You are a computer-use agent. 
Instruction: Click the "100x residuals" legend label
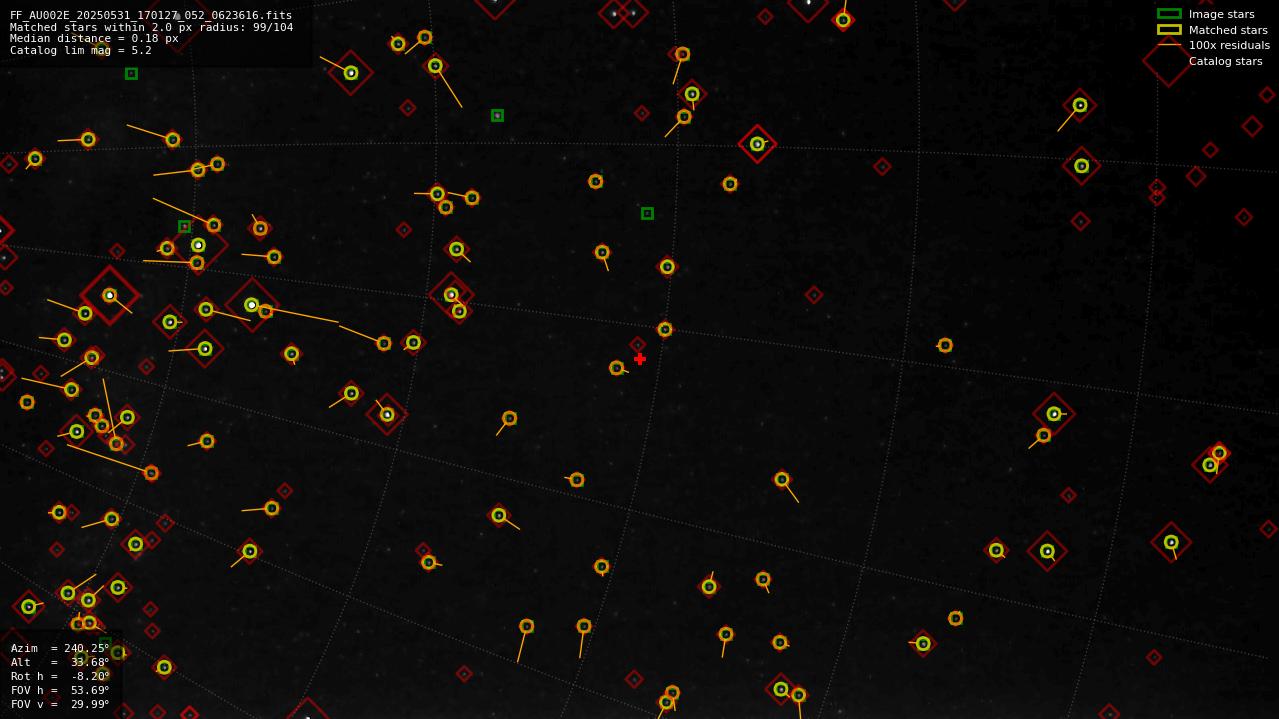(x=1229, y=45)
